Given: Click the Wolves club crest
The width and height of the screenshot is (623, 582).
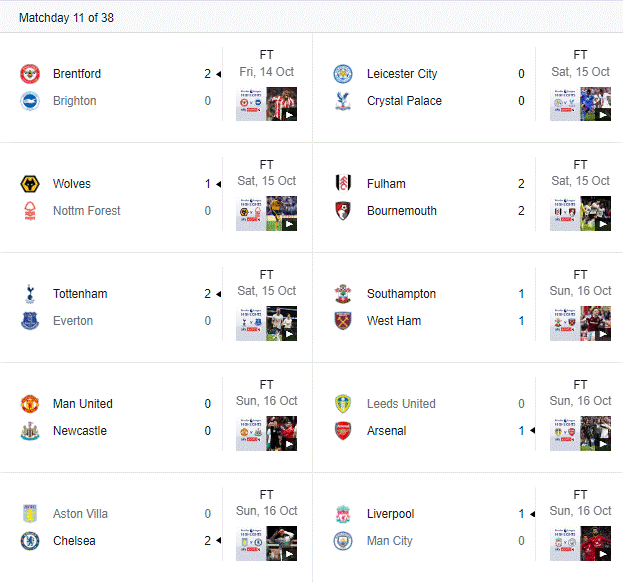Looking at the screenshot, I should (x=30, y=184).
